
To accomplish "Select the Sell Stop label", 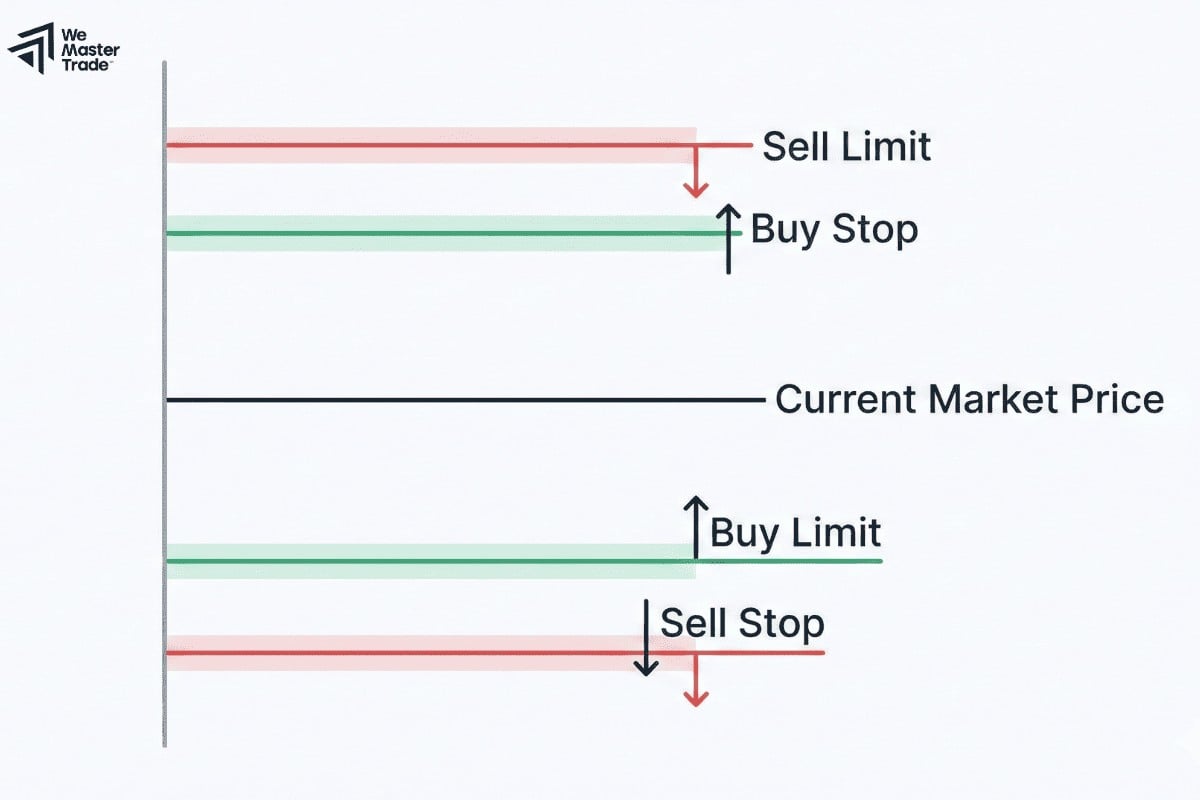I will [x=742, y=623].
